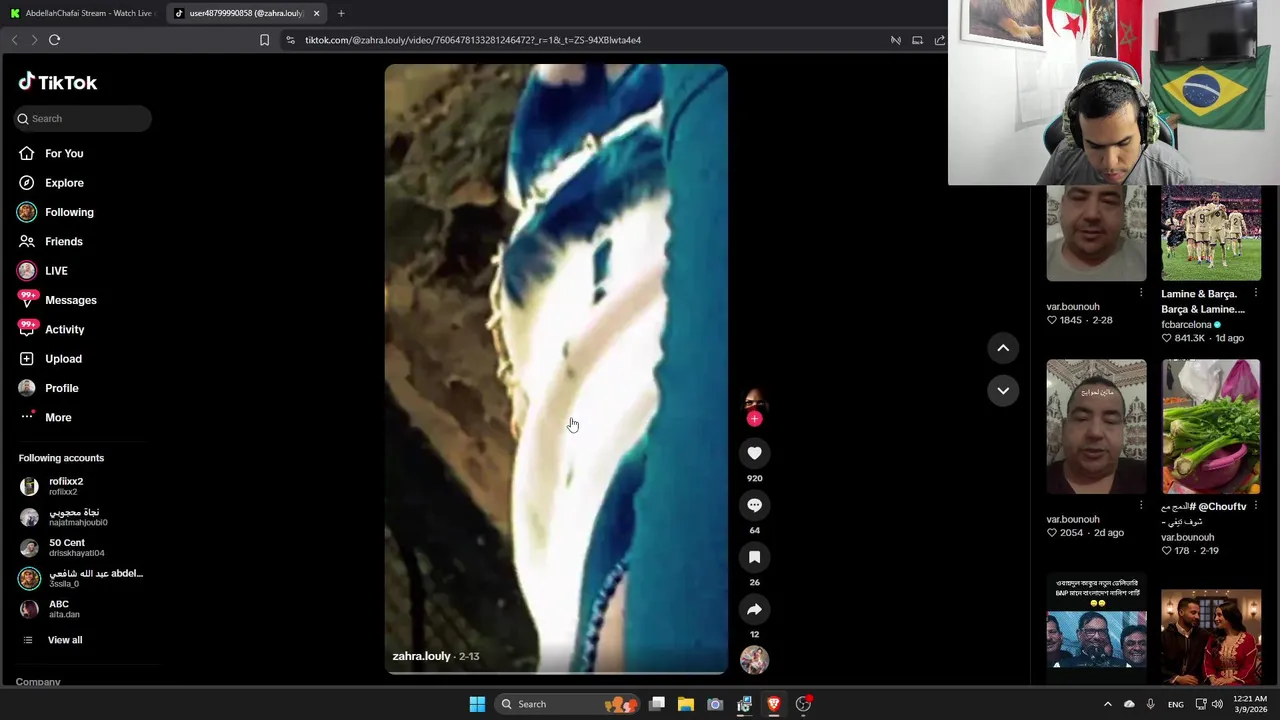Viewport: 1280px width, 720px height.
Task: Open the For You feed
Action: [x=64, y=153]
